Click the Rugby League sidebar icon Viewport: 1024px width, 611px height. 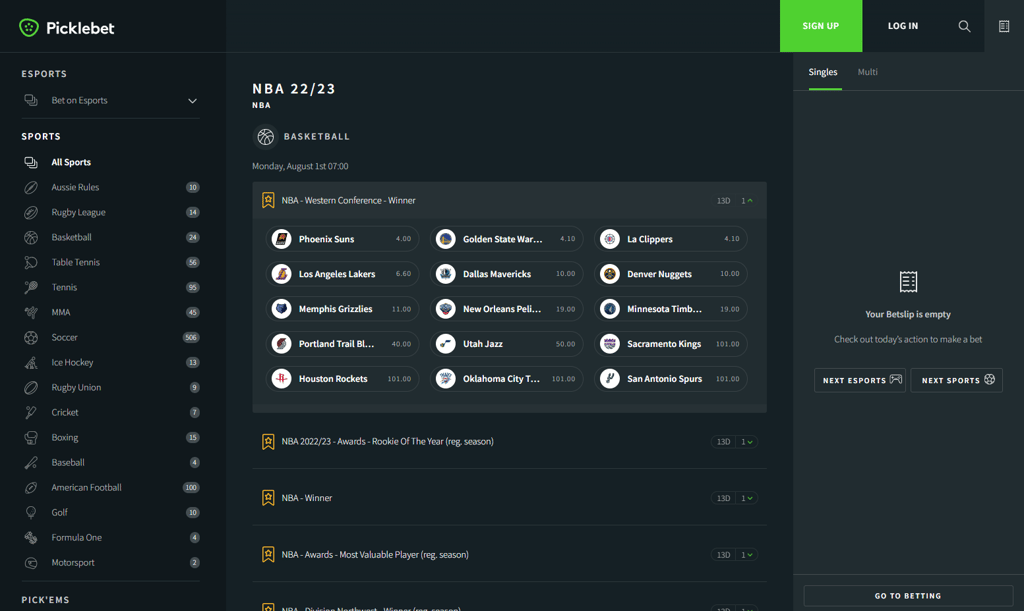tap(31, 212)
